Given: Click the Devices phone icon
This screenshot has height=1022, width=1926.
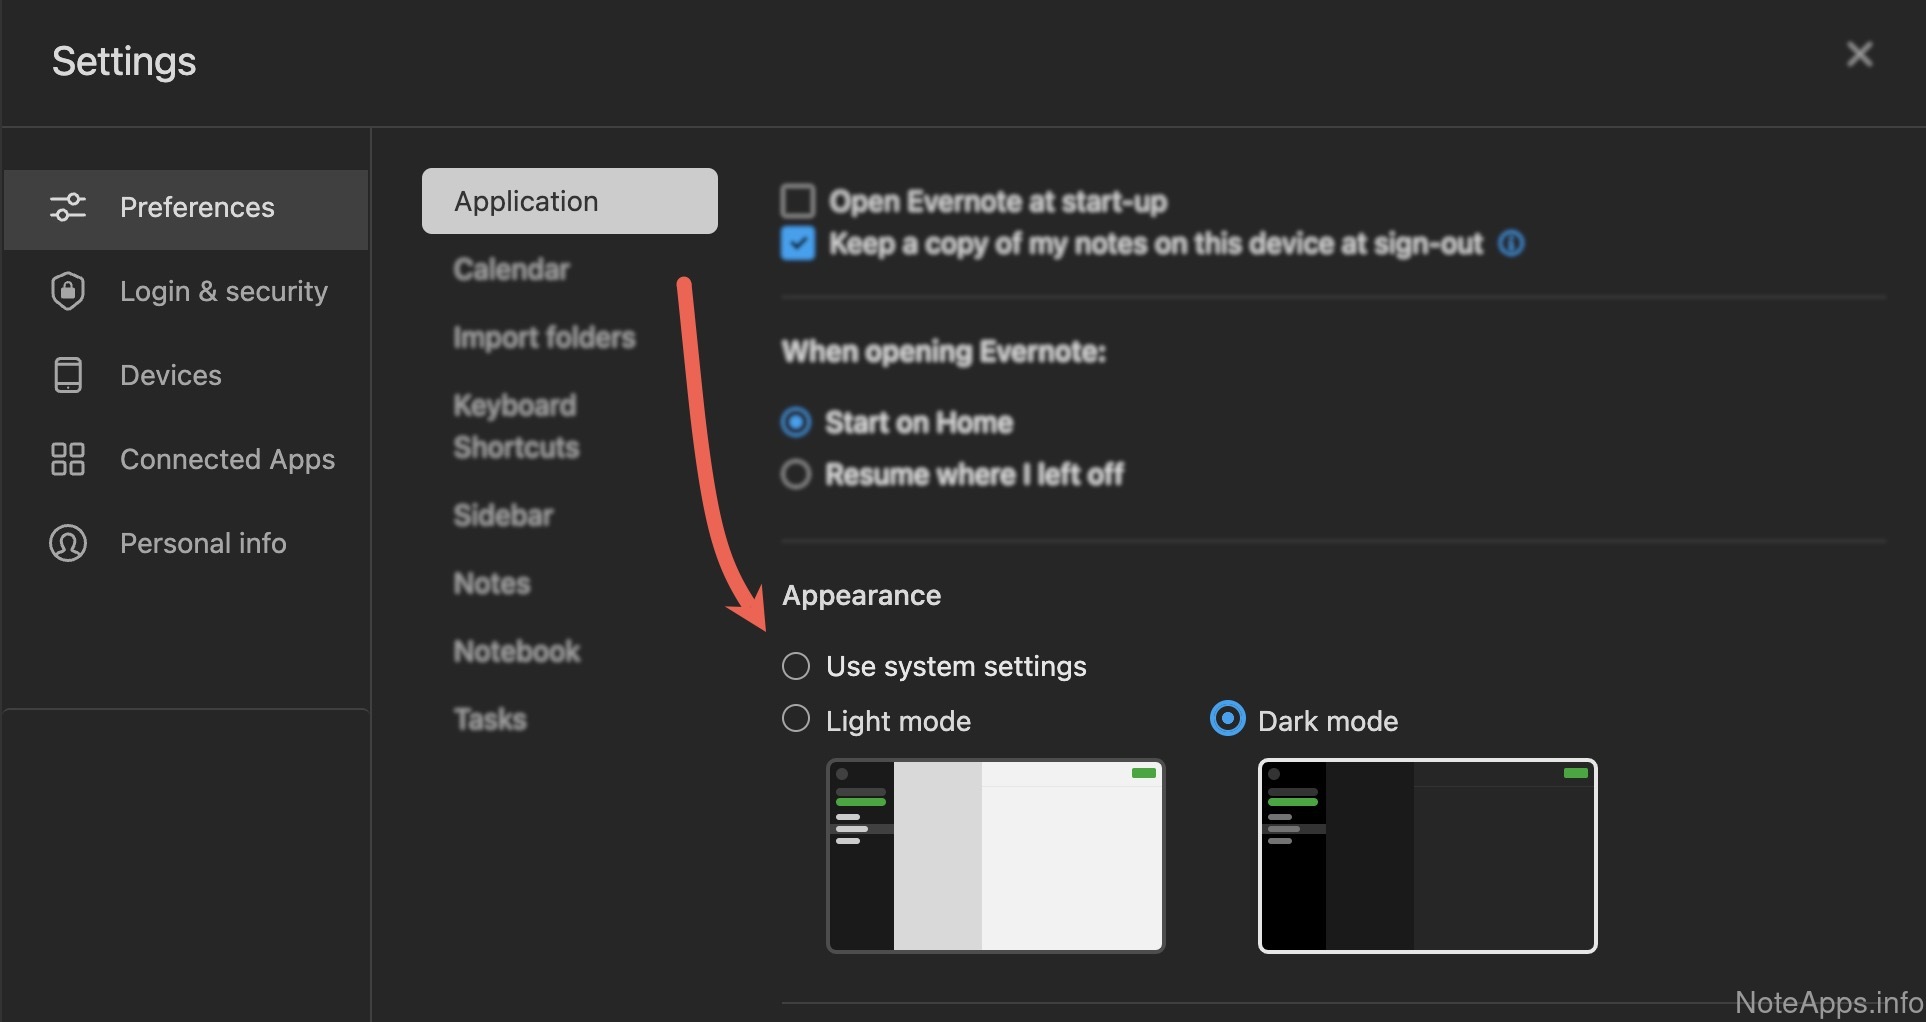Looking at the screenshot, I should (x=68, y=375).
